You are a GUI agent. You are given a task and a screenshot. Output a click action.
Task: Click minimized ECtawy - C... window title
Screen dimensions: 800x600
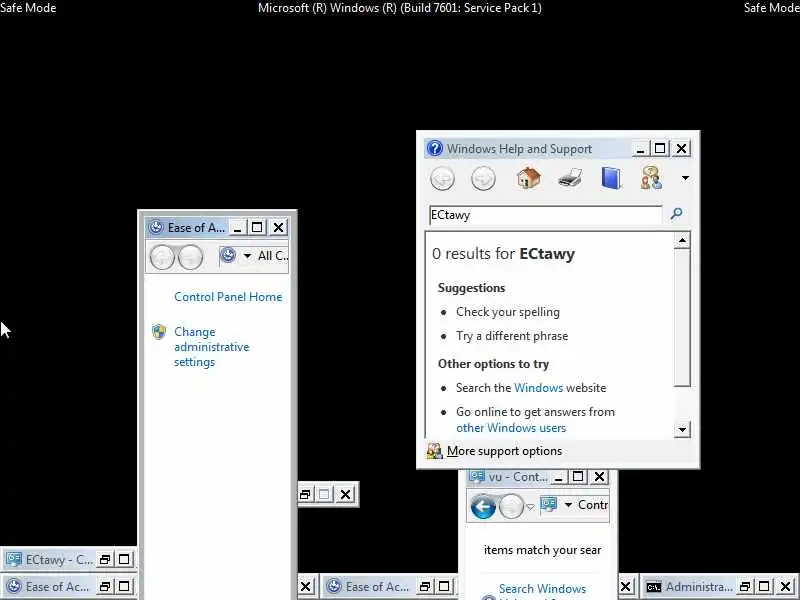pos(59,560)
